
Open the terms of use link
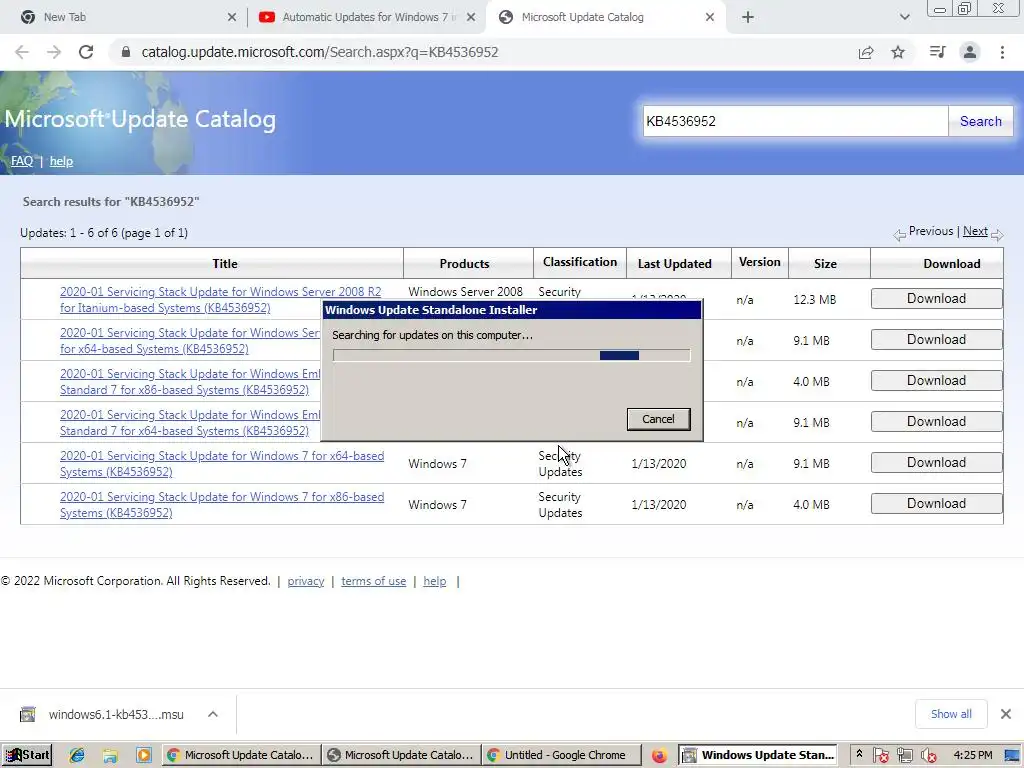click(x=374, y=581)
